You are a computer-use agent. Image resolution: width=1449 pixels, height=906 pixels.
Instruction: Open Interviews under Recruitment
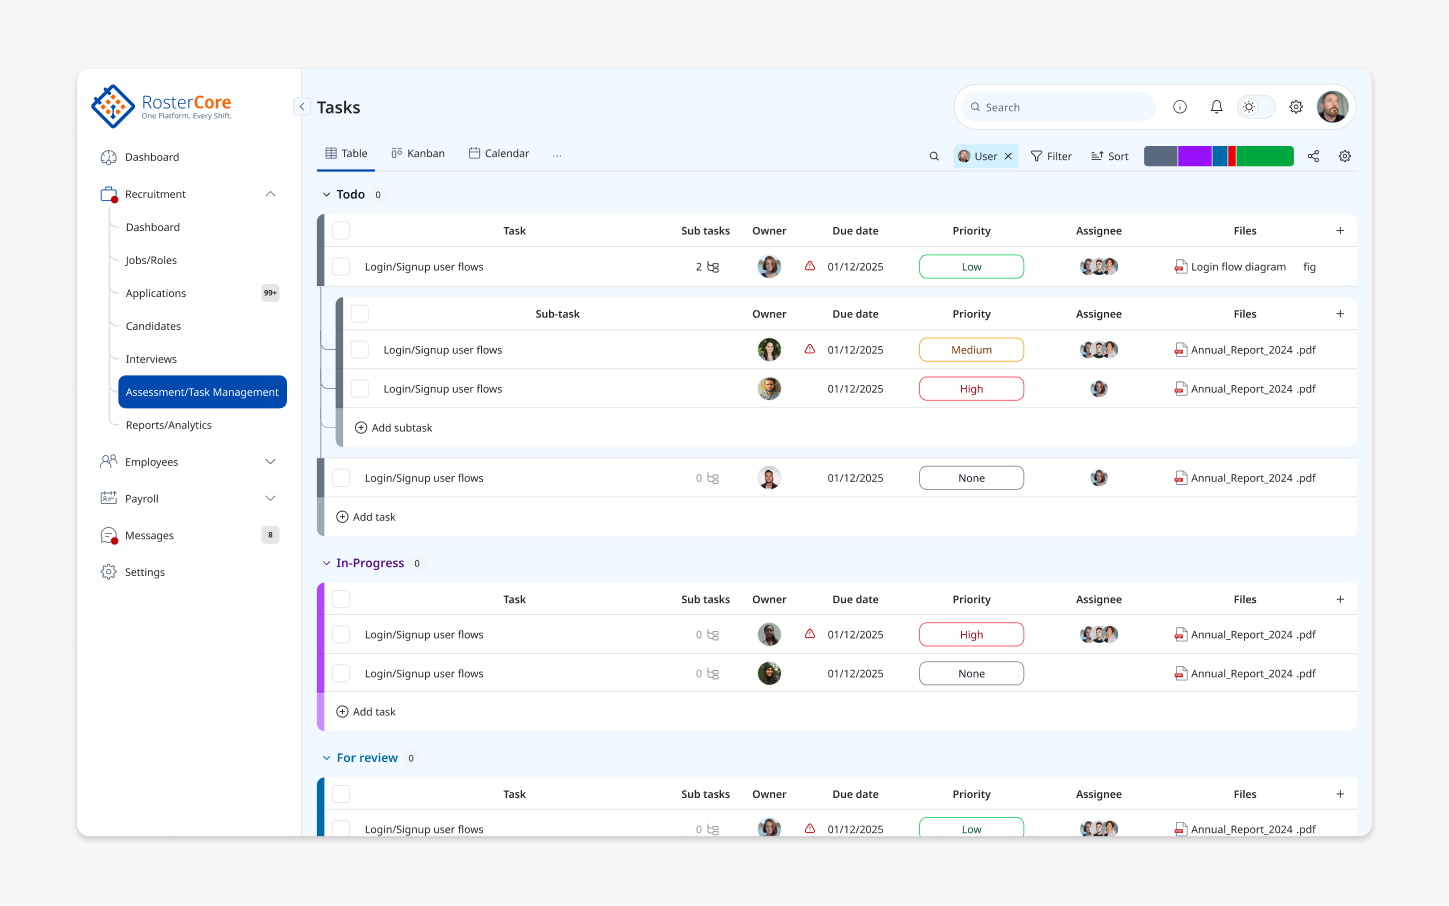[x=151, y=359]
